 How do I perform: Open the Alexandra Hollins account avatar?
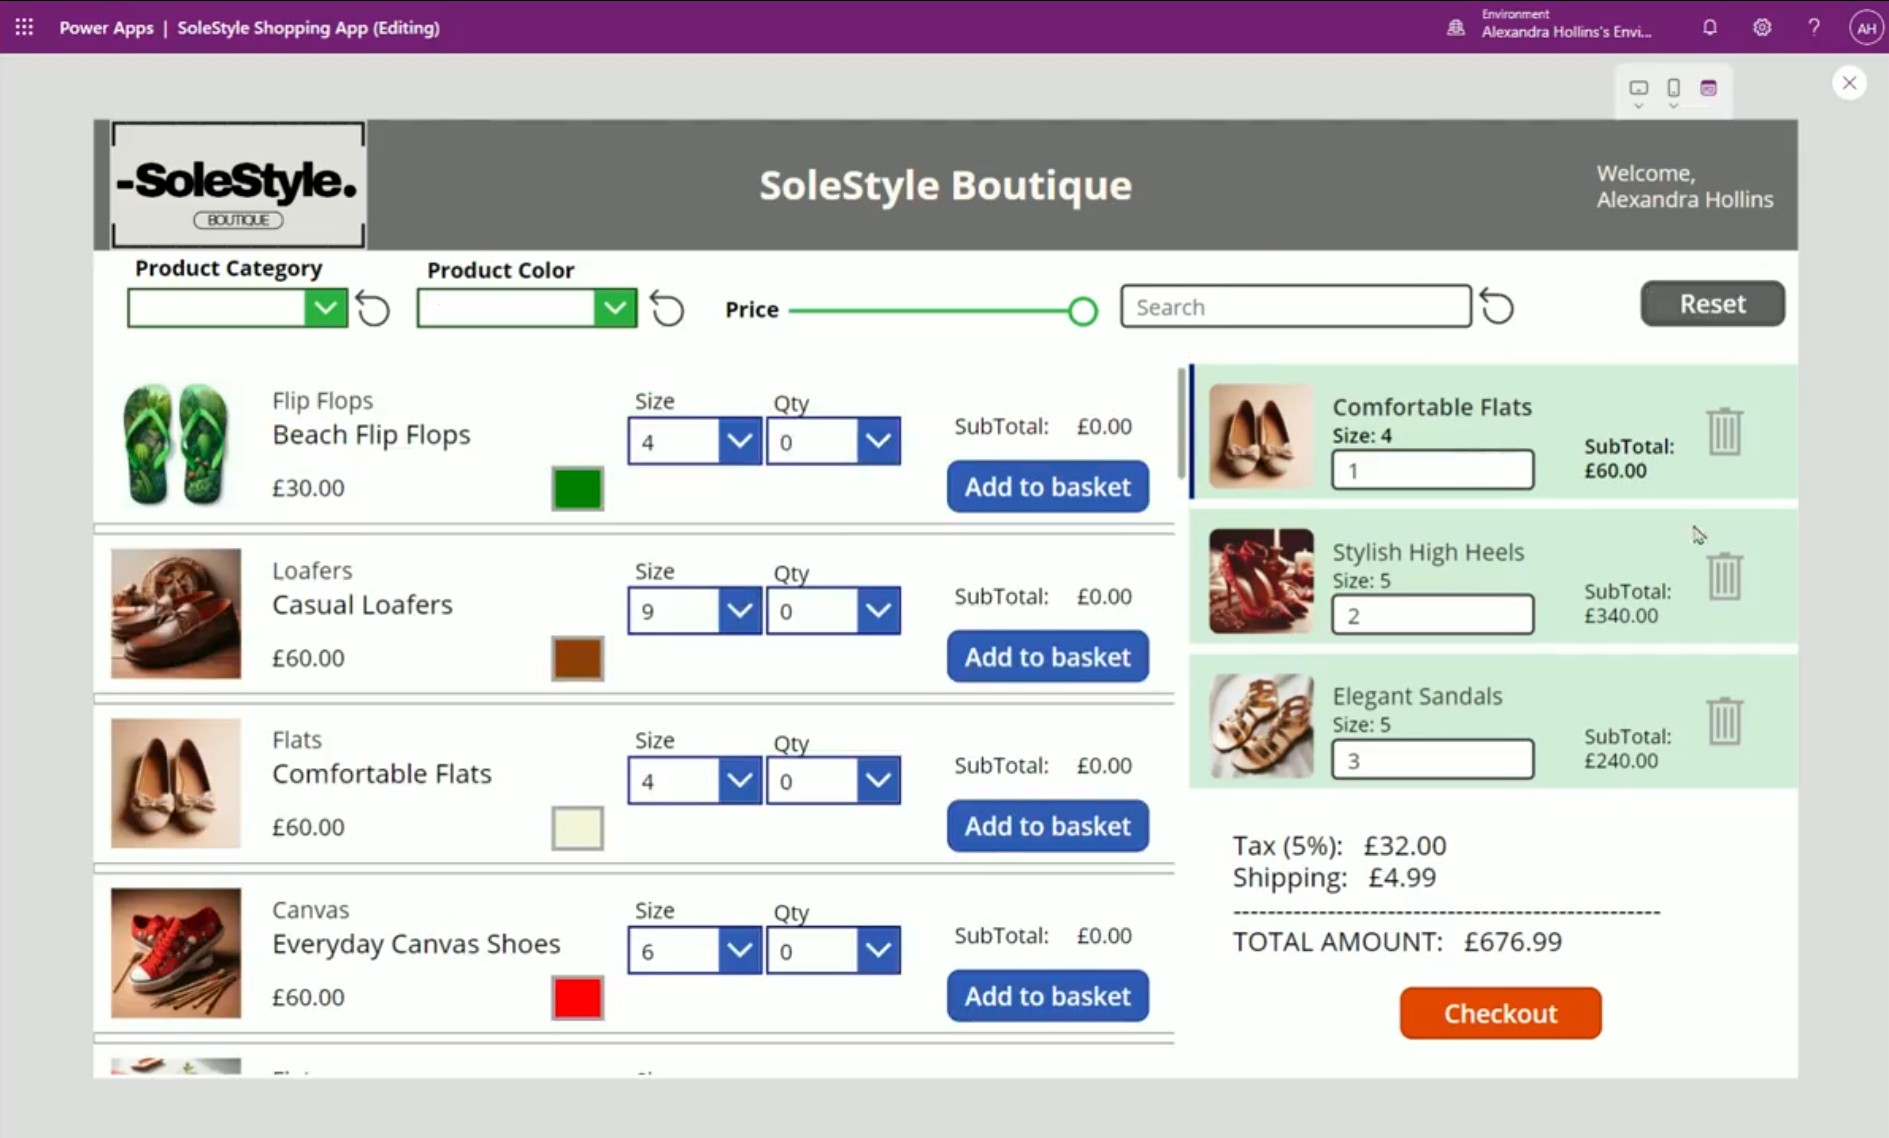point(1866,27)
